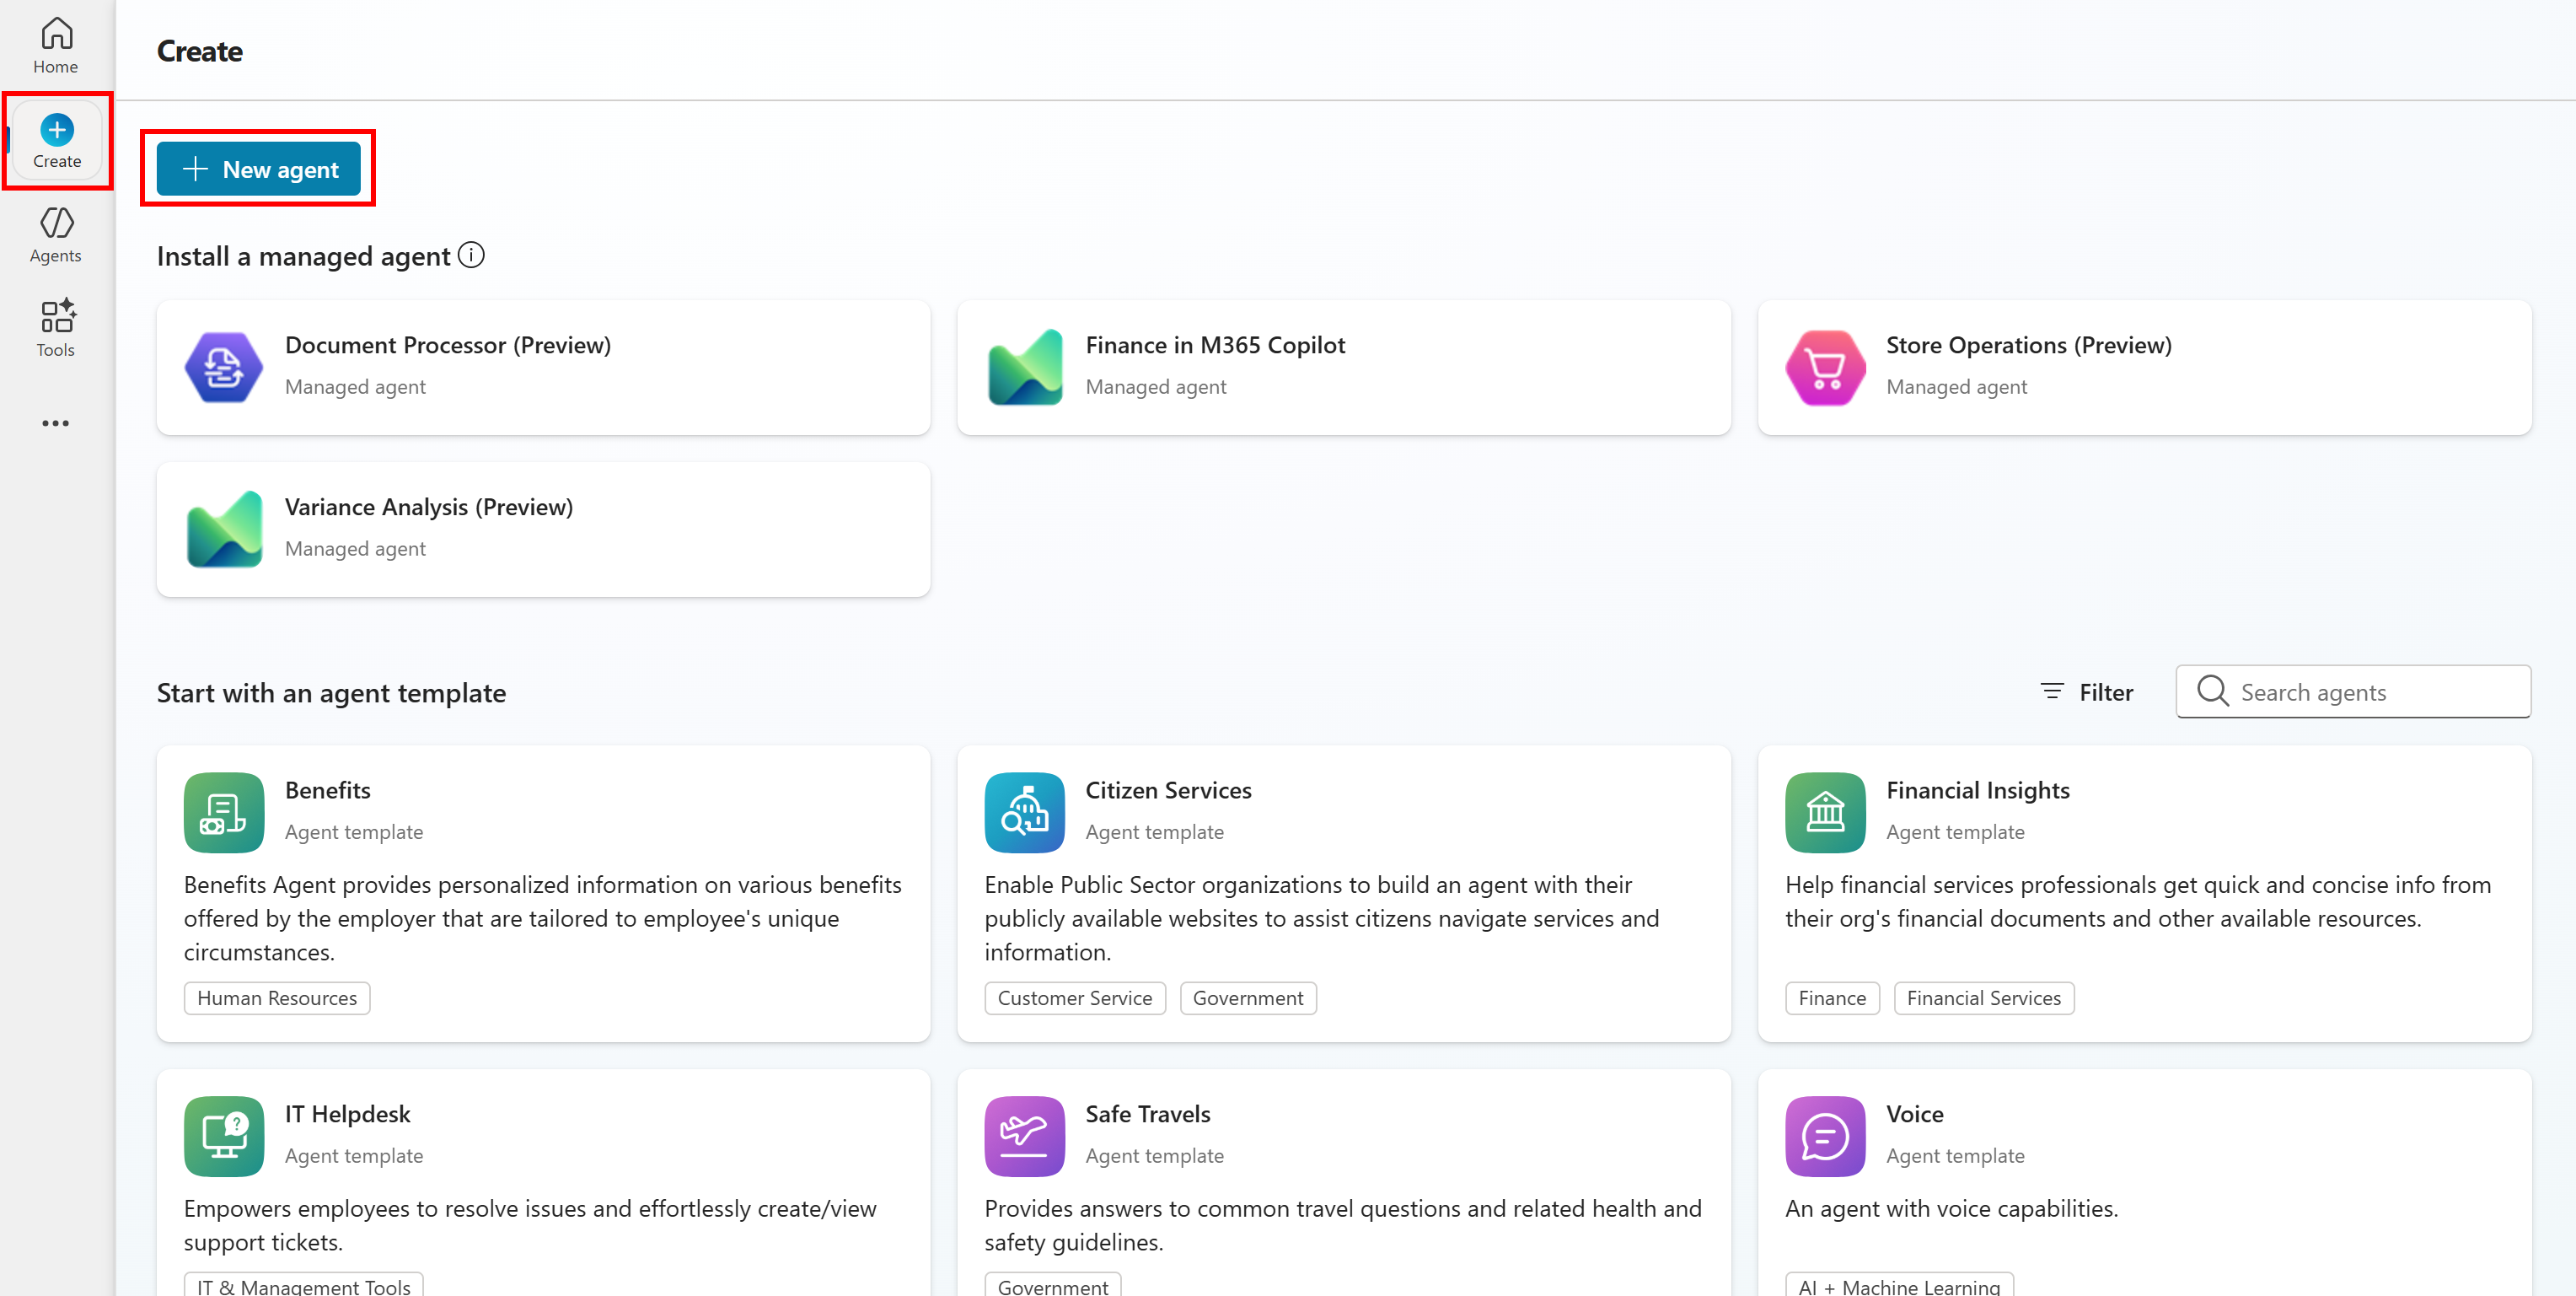The height and width of the screenshot is (1296, 2576).
Task: Click the Document Processor agent icon
Action: (x=224, y=368)
